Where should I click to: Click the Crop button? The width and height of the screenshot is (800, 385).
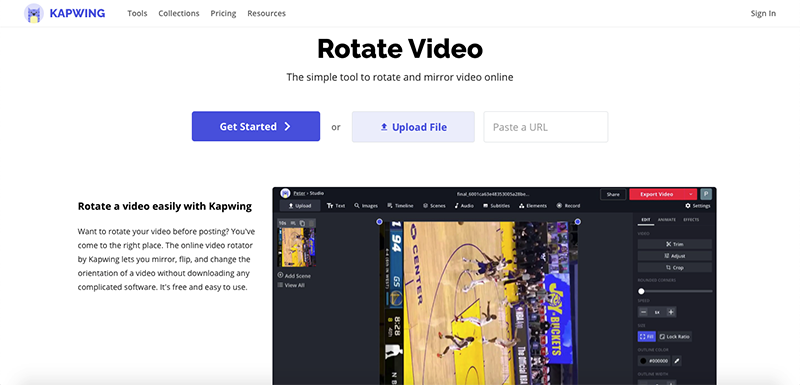pos(674,268)
